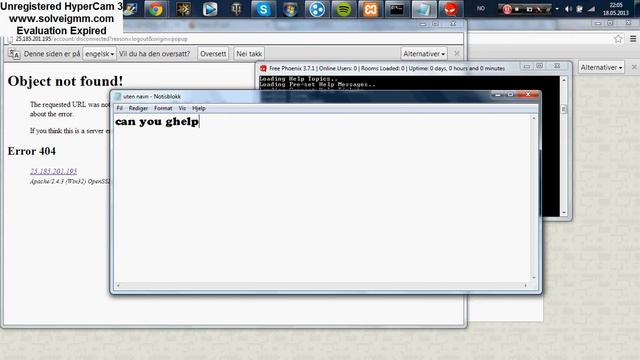
Task: Click the Oversett translate button
Action: pyautogui.click(x=213, y=53)
